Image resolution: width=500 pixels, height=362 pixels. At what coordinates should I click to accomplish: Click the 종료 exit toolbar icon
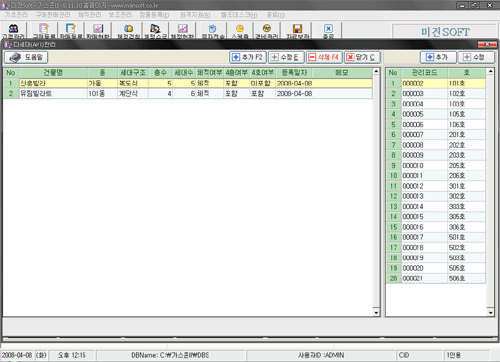328,31
